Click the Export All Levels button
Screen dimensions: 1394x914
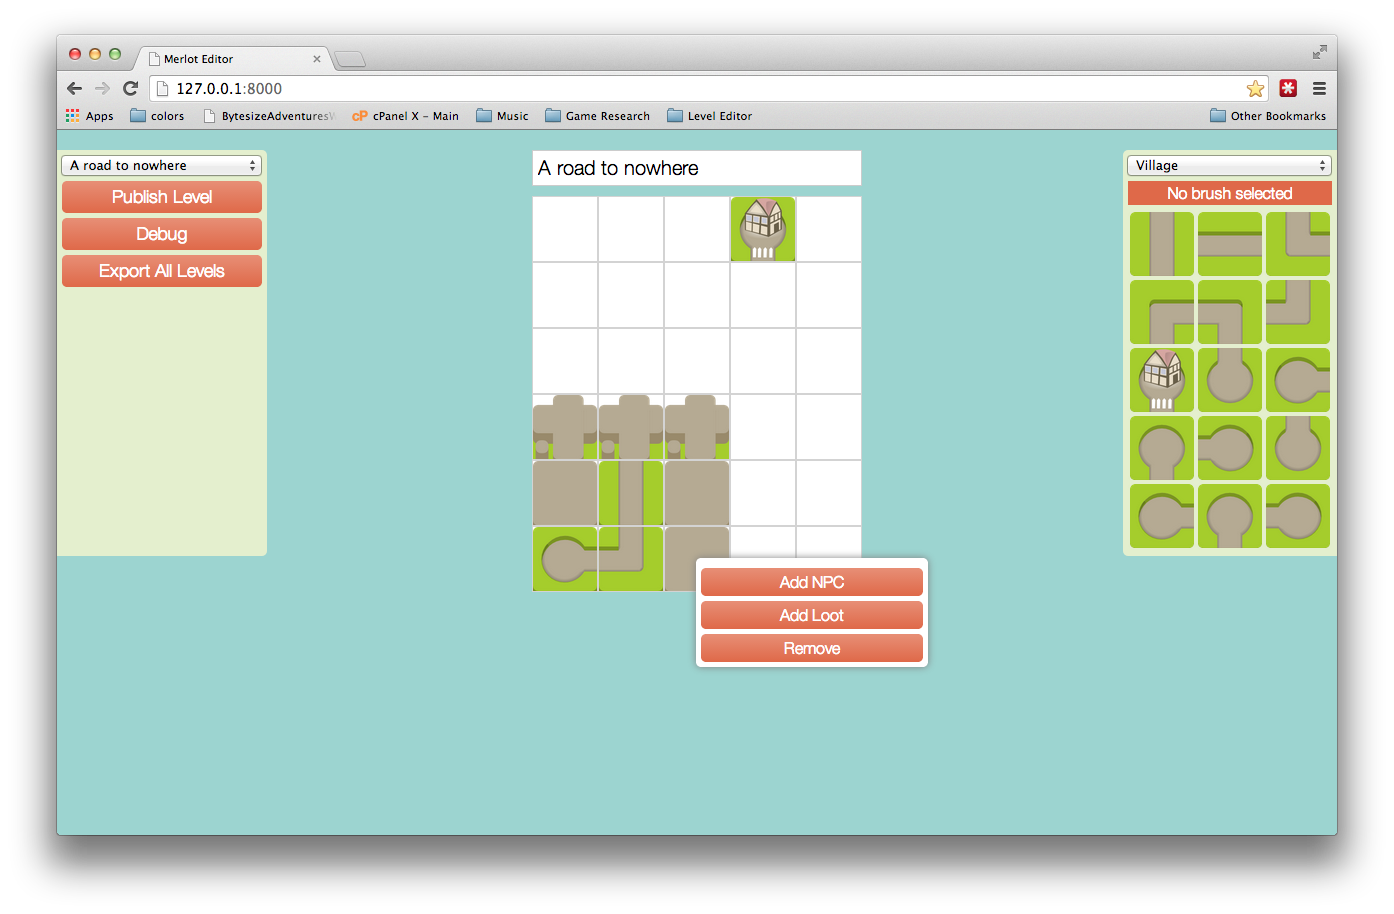tap(161, 270)
